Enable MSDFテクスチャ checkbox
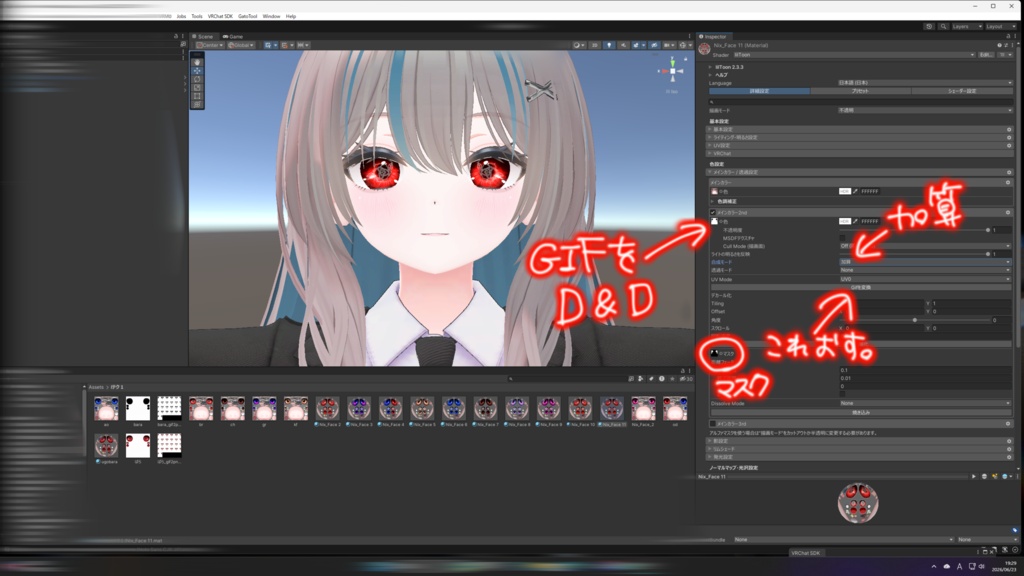This screenshot has width=1024, height=576. tap(842, 238)
